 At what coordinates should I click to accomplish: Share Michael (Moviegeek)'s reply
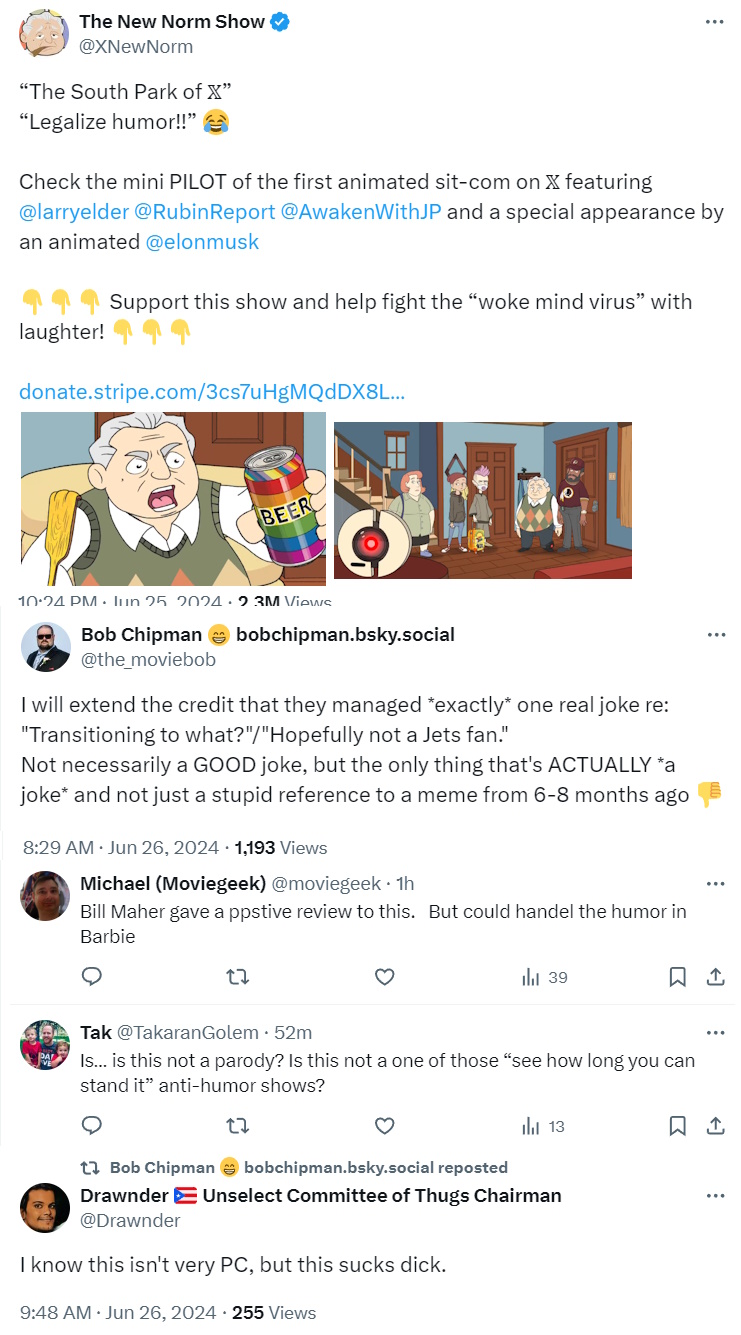(x=715, y=977)
